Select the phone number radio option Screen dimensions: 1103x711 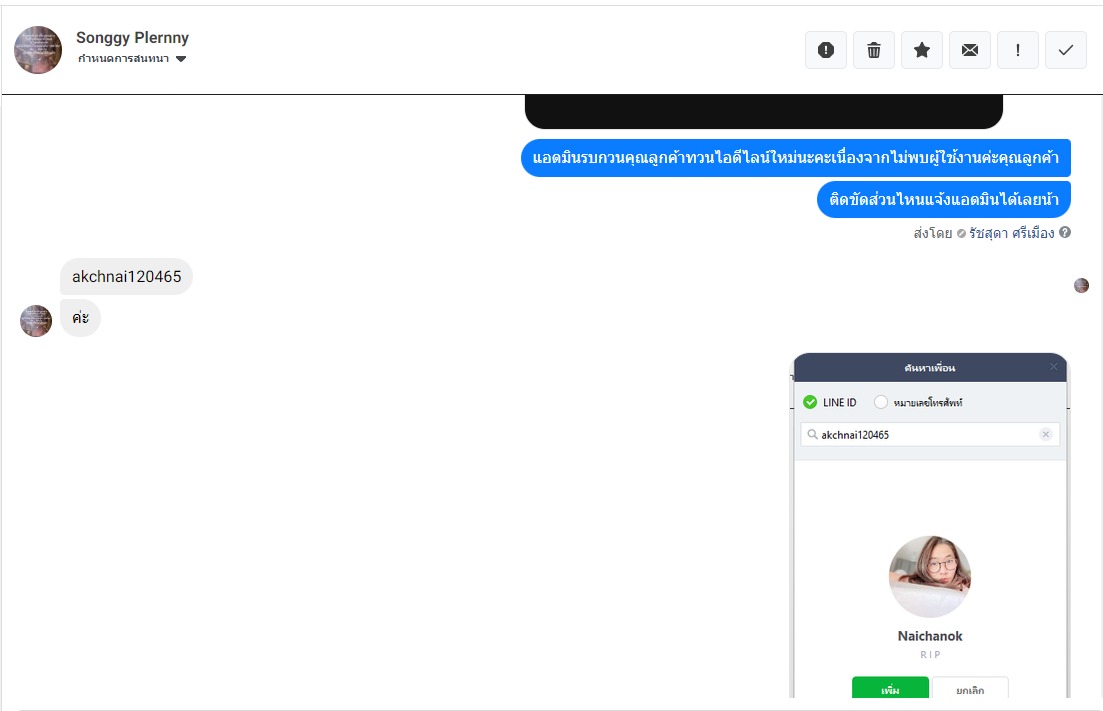(881, 402)
